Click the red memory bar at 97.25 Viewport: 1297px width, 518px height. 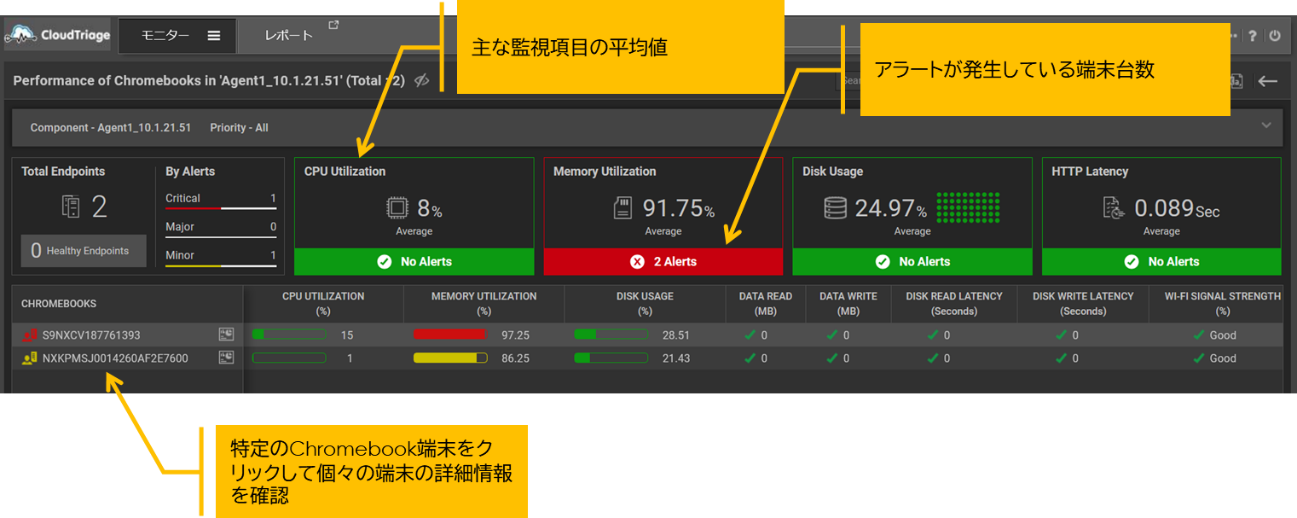click(x=449, y=335)
